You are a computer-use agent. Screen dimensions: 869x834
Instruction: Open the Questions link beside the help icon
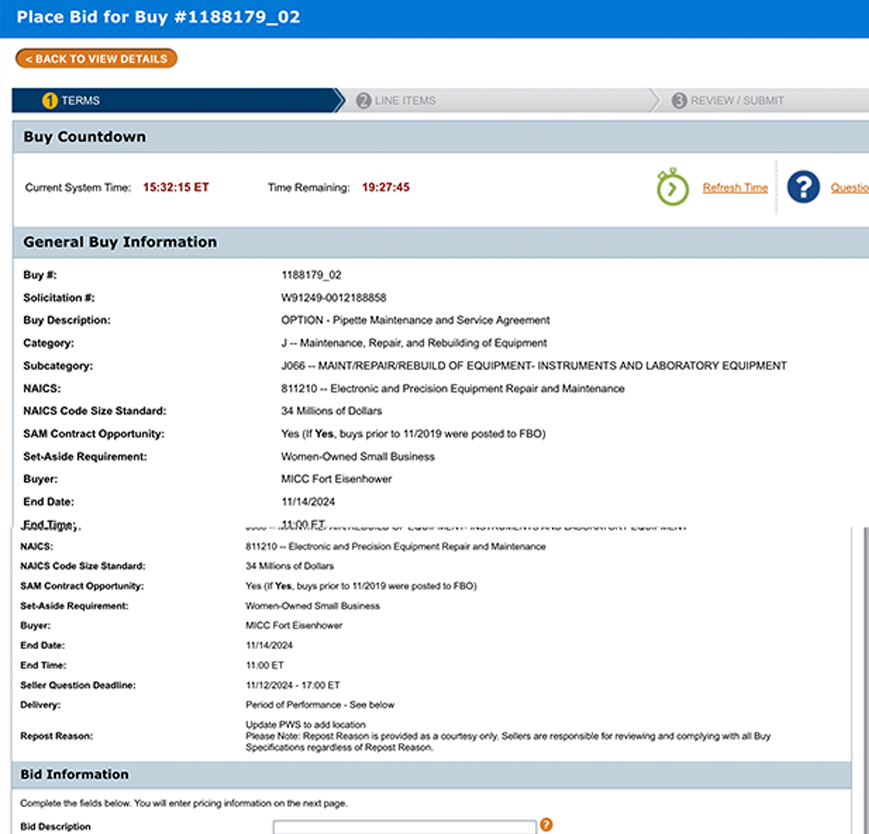click(850, 188)
